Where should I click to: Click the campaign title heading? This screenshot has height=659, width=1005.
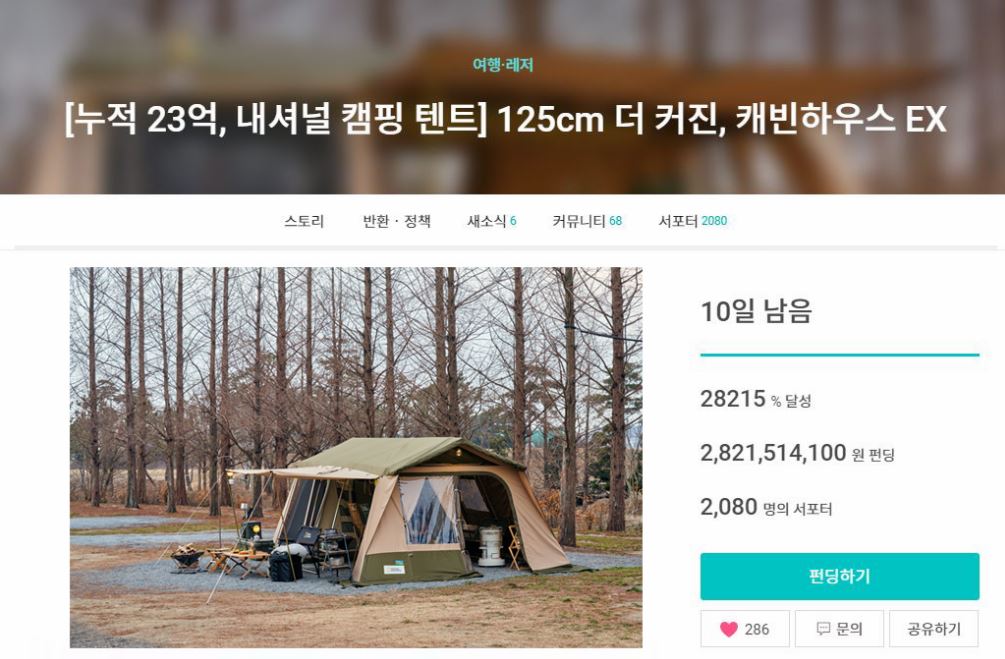click(x=505, y=119)
